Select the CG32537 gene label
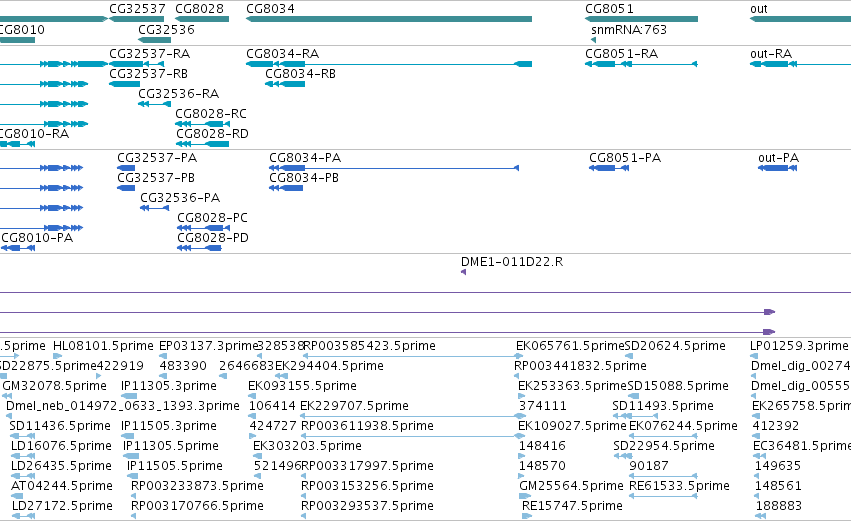The image size is (851, 521). pos(137,9)
